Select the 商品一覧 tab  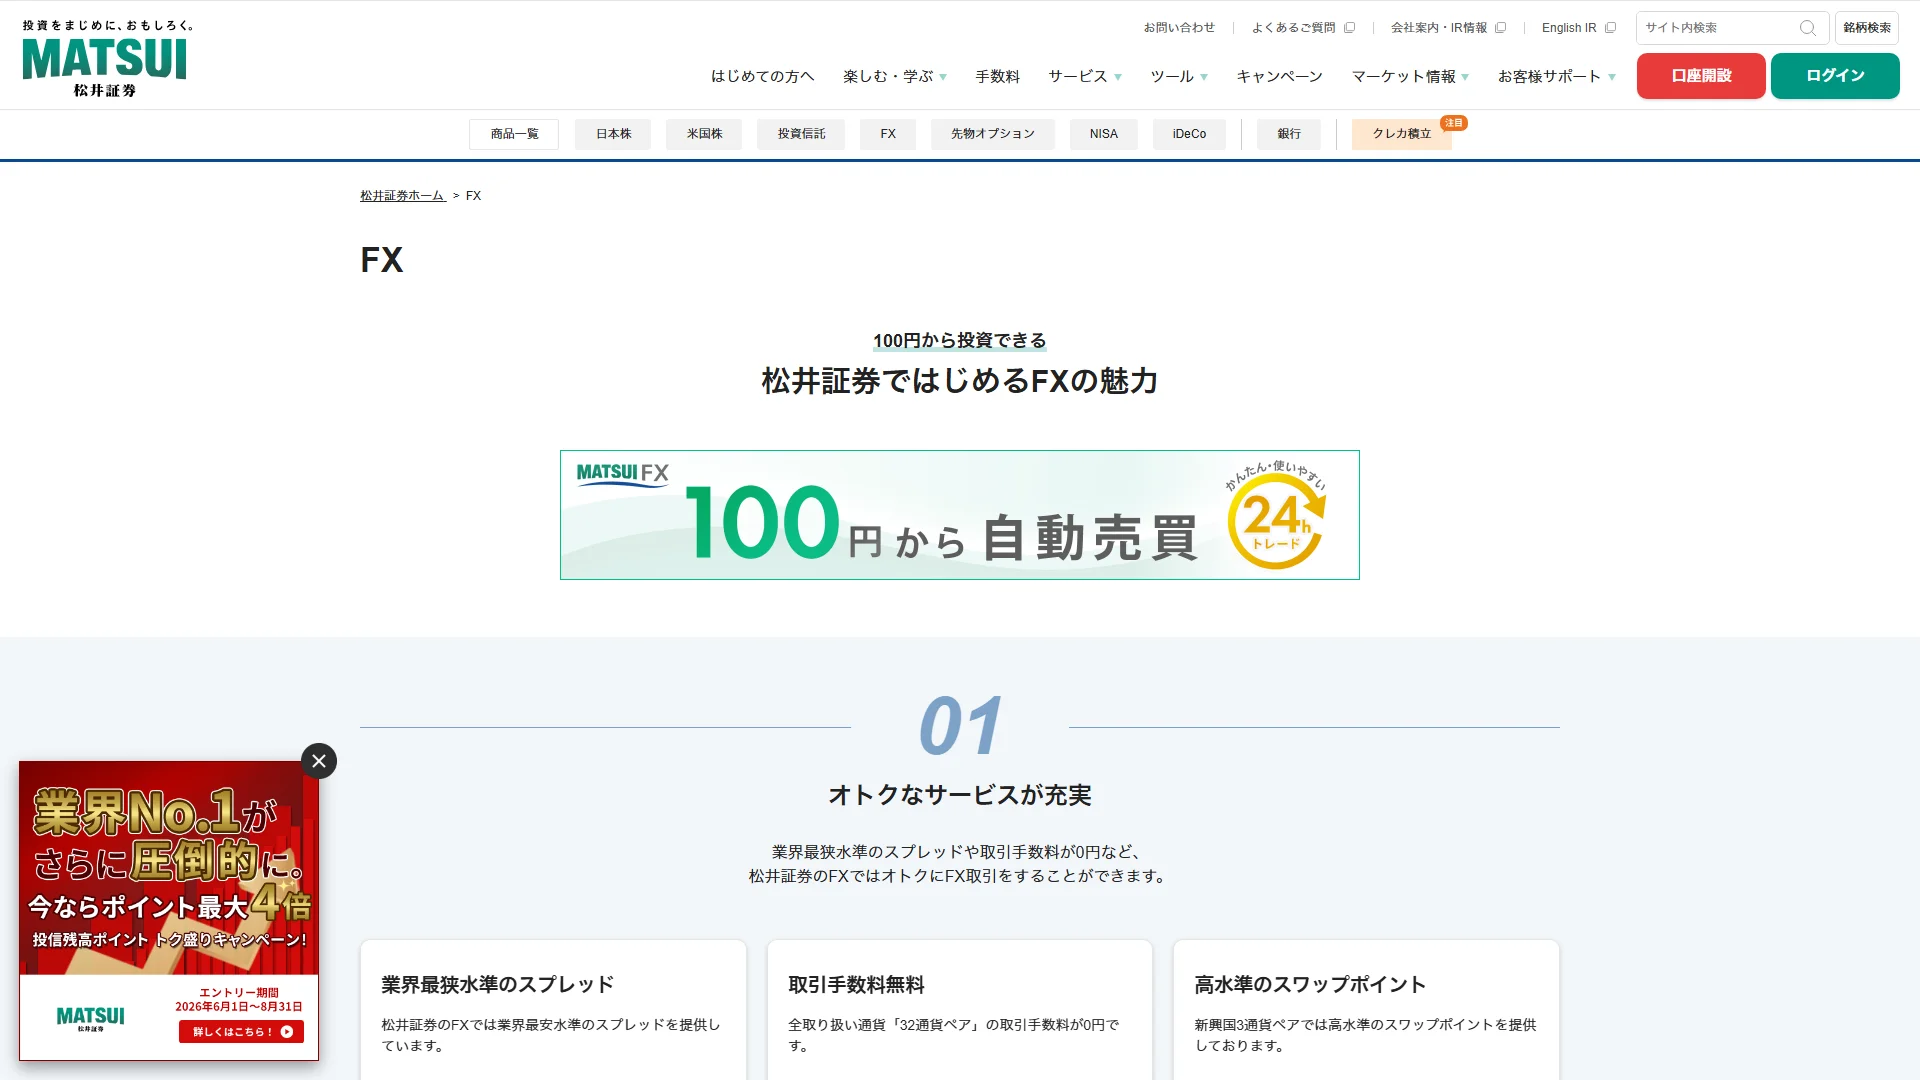[514, 134]
